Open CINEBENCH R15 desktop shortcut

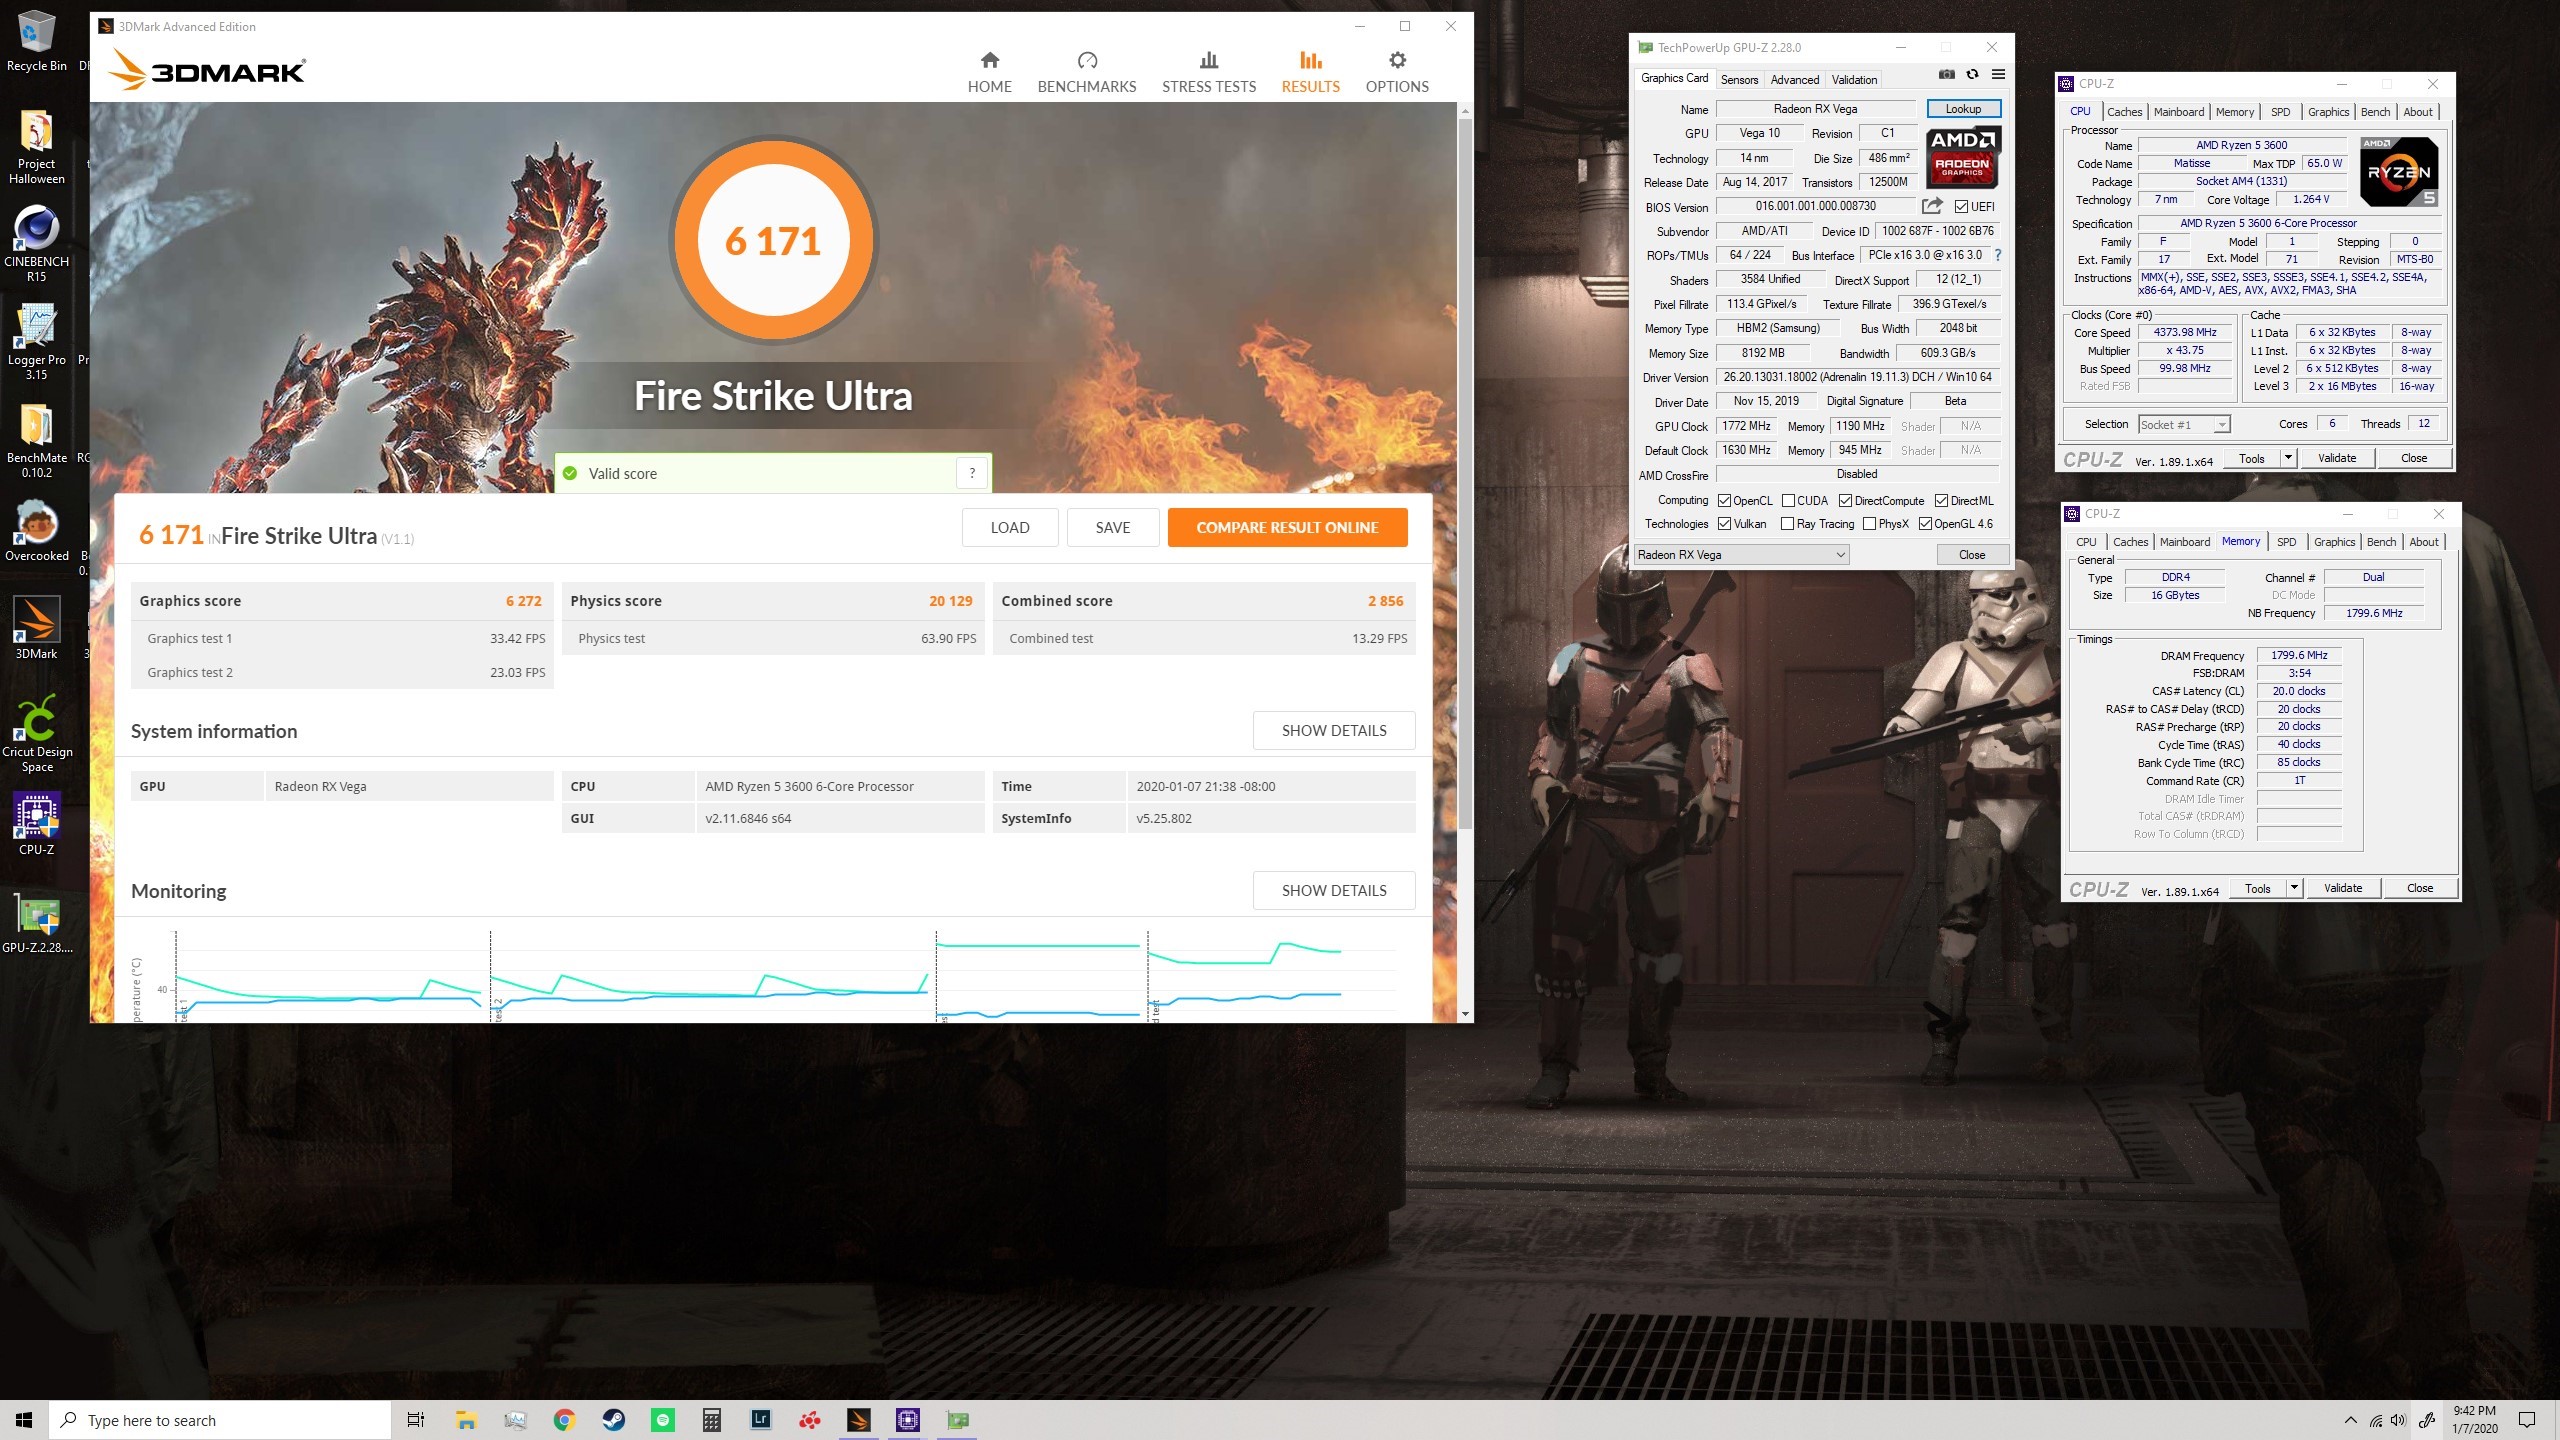click(36, 244)
